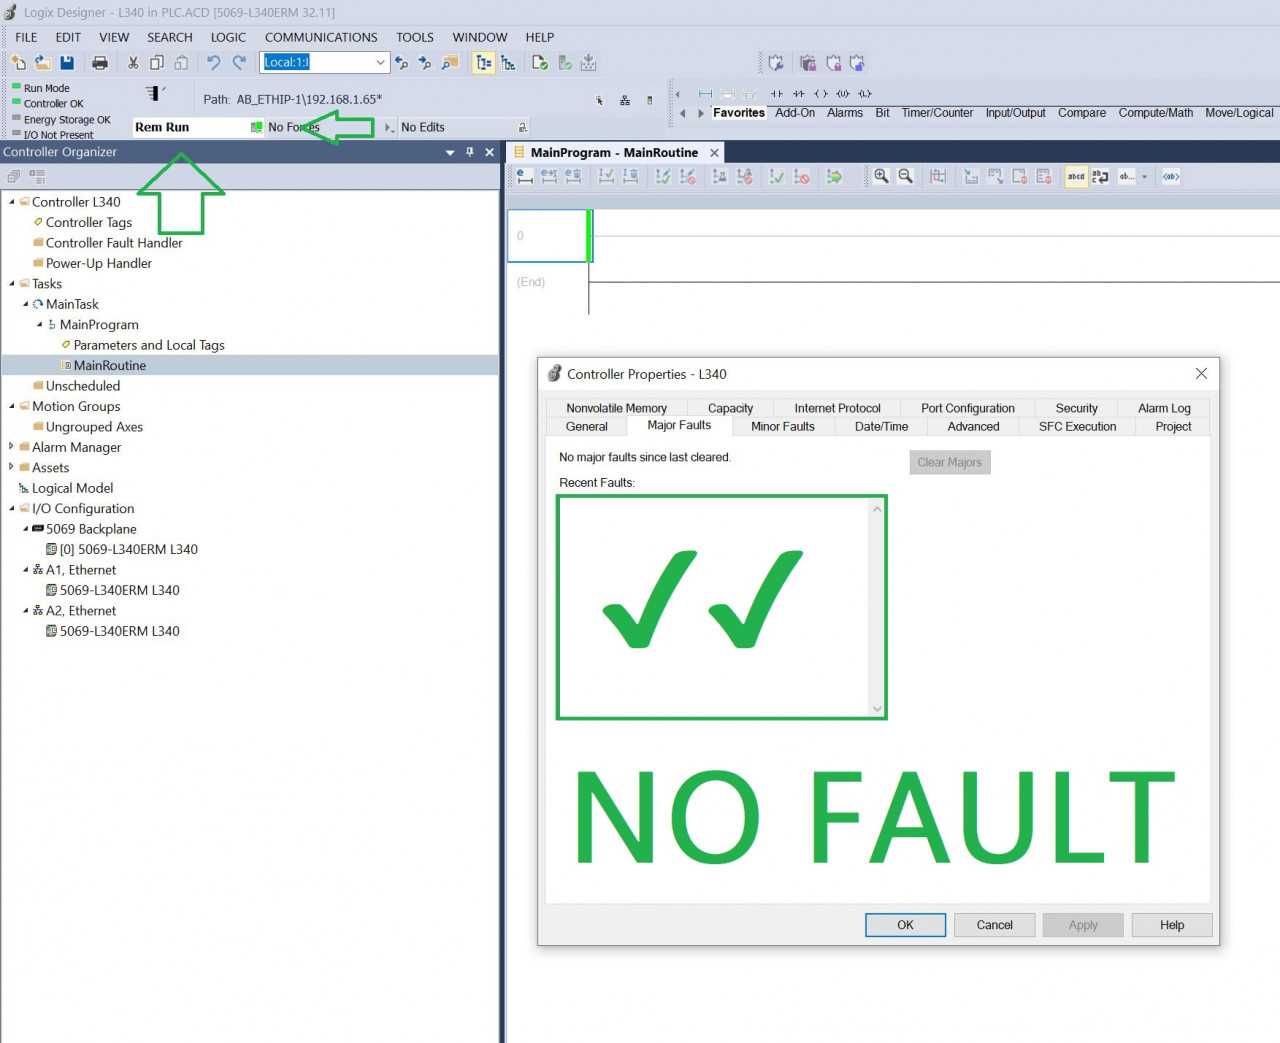Insert Examine On (XIC) contact instruction
This screenshot has height=1043, width=1280.
[776, 94]
